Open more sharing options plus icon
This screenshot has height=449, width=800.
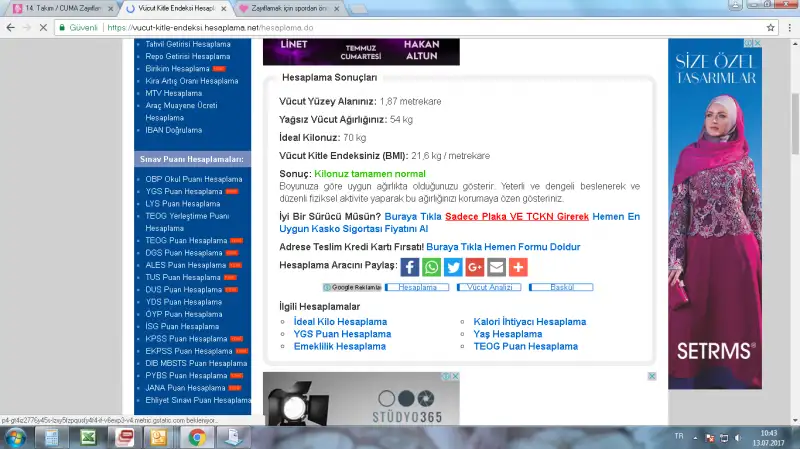[x=518, y=267]
